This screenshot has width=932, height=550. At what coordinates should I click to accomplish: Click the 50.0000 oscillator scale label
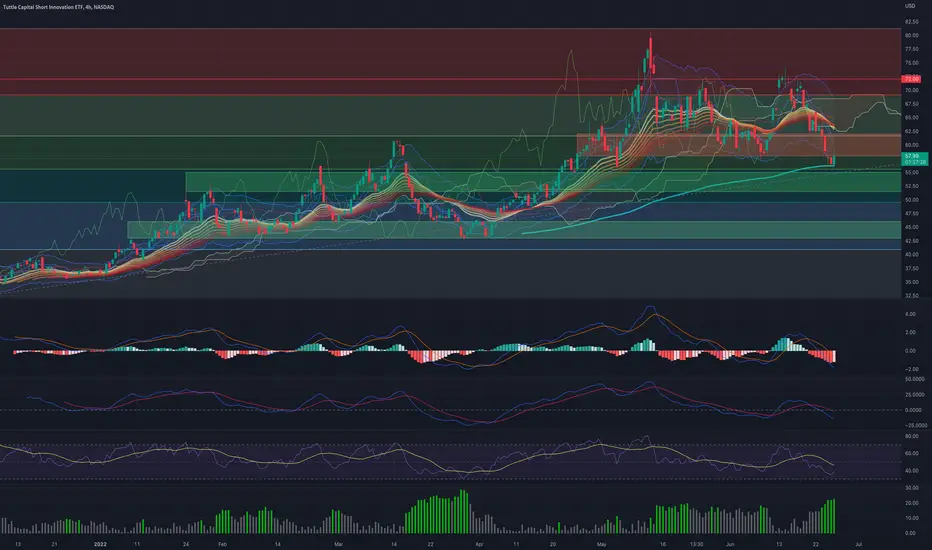click(915, 379)
